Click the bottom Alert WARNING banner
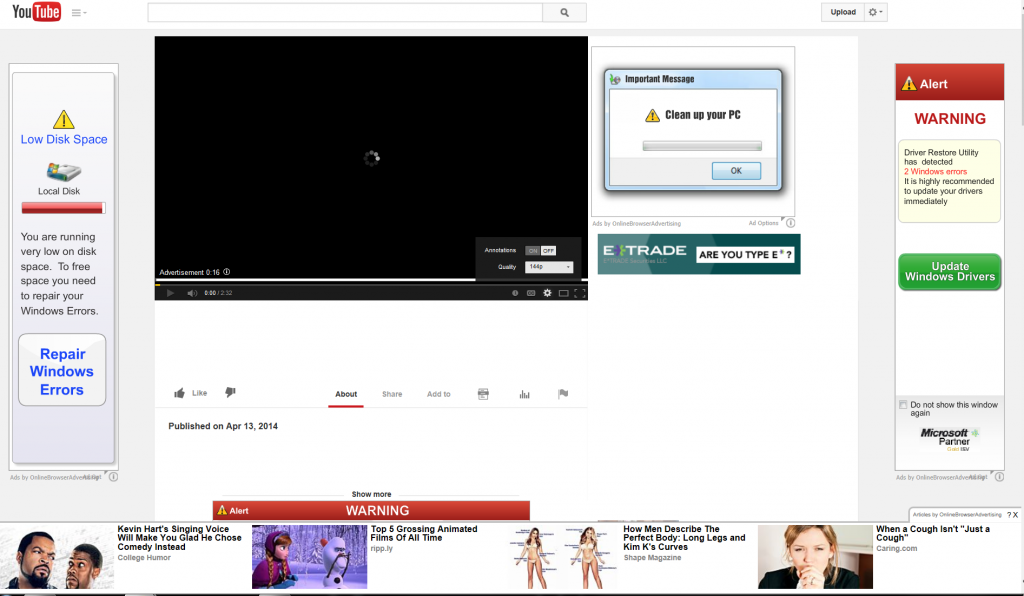 [371, 510]
